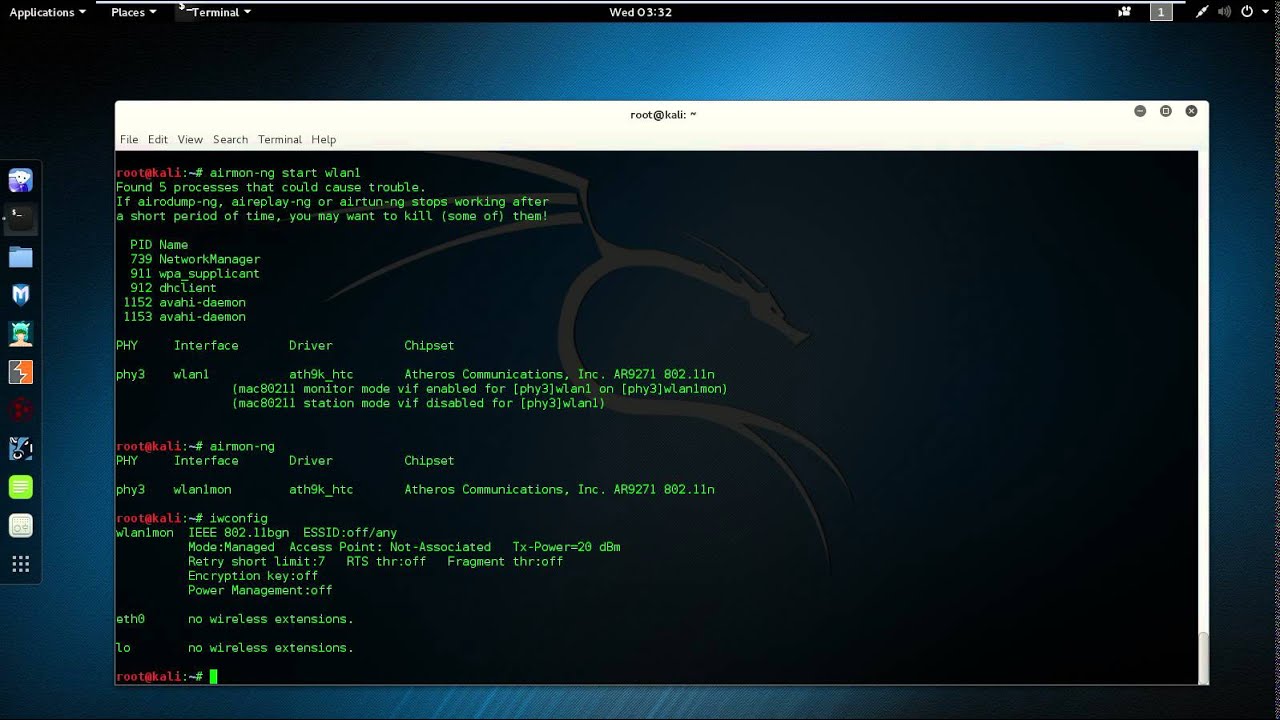This screenshot has height=720, width=1280.
Task: Open the Tweak Tool dock icon
Action: (x=21, y=525)
